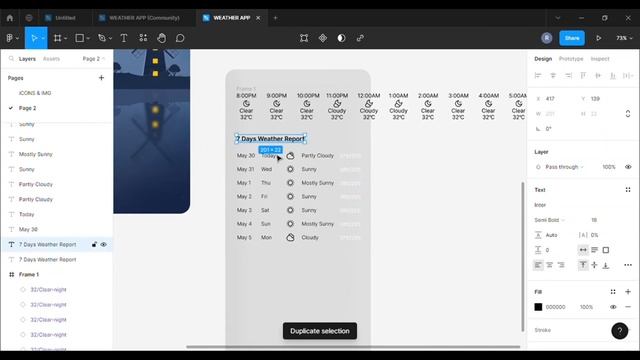Screen dimensions: 640x360
Task: Toggle lock on selected 7 Days Weather Report layer
Action: 94,244
